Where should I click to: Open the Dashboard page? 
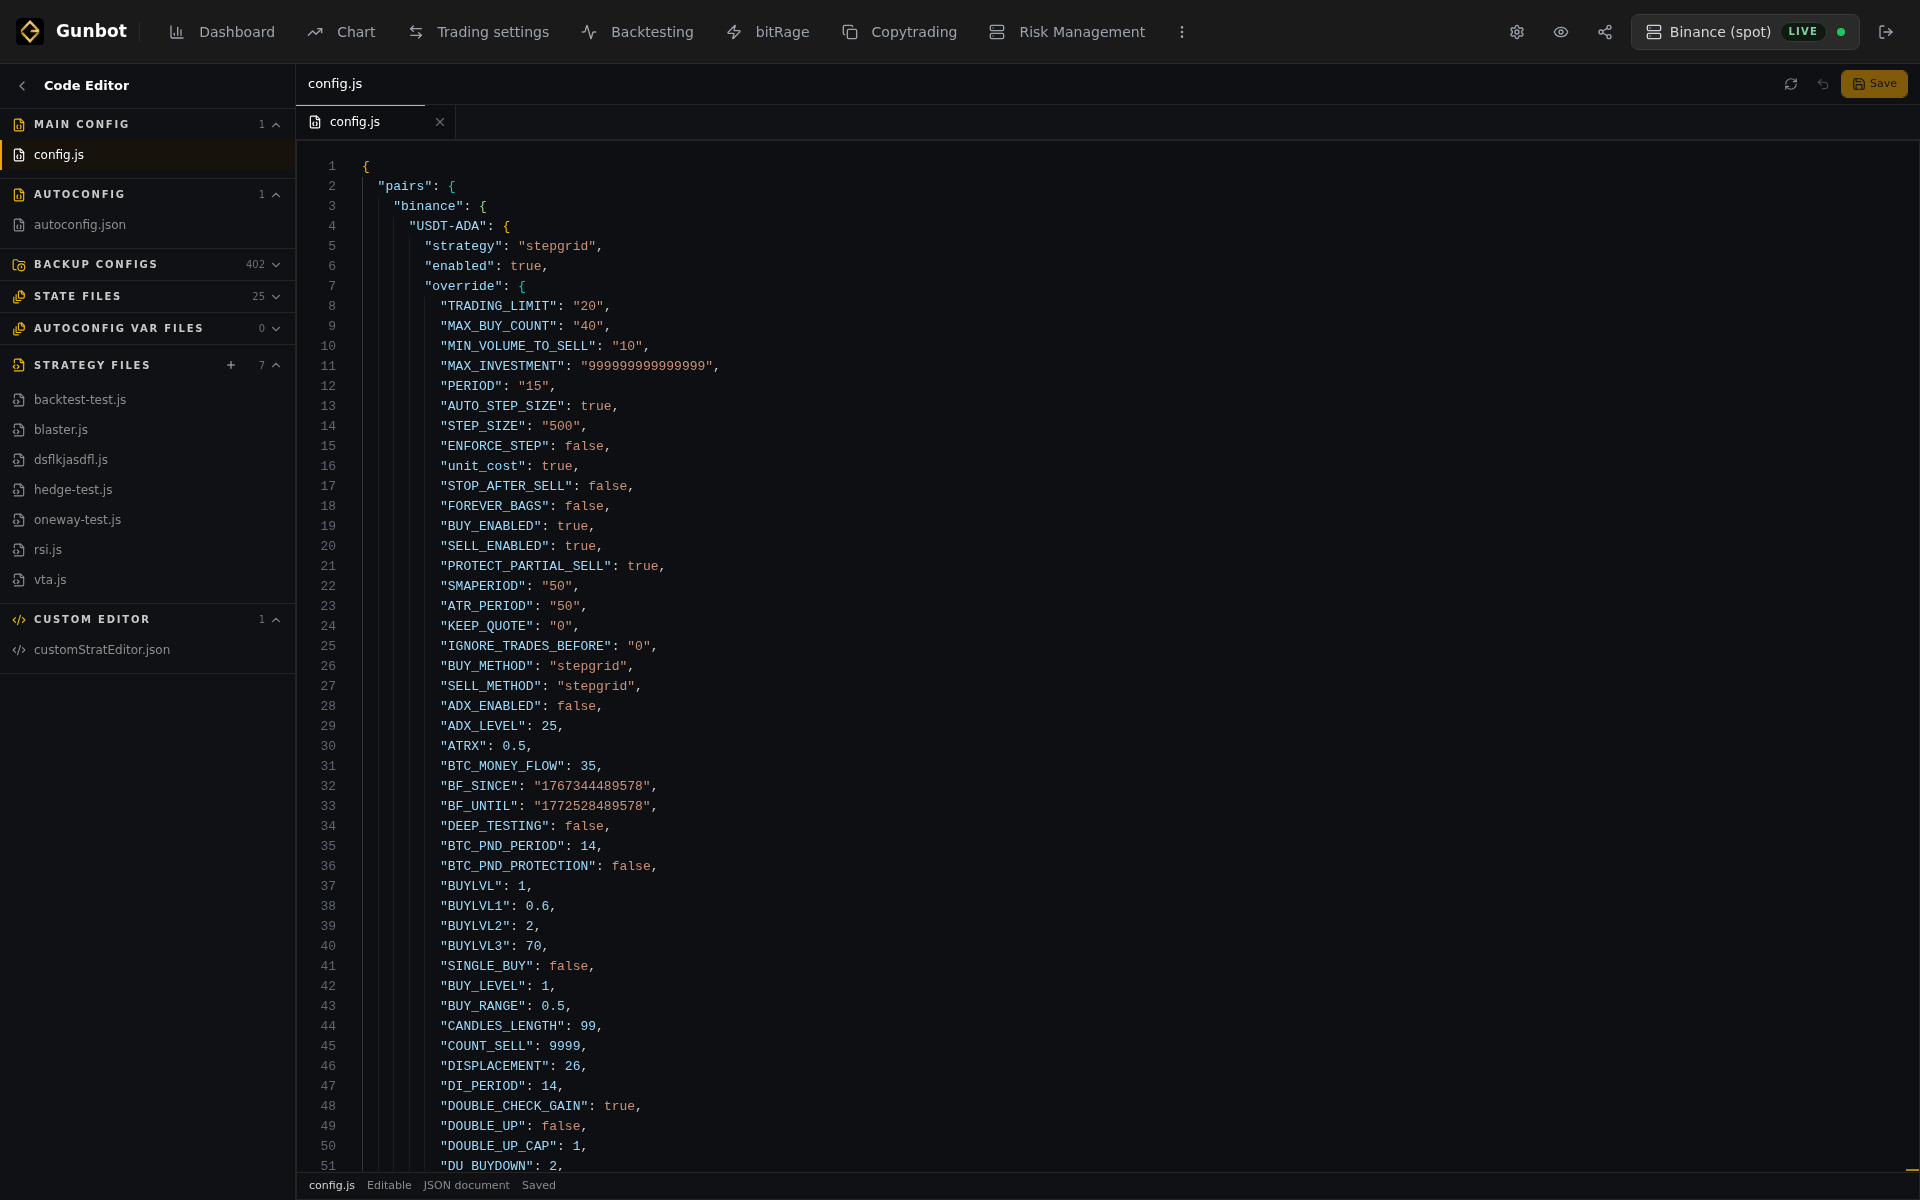click(x=222, y=32)
